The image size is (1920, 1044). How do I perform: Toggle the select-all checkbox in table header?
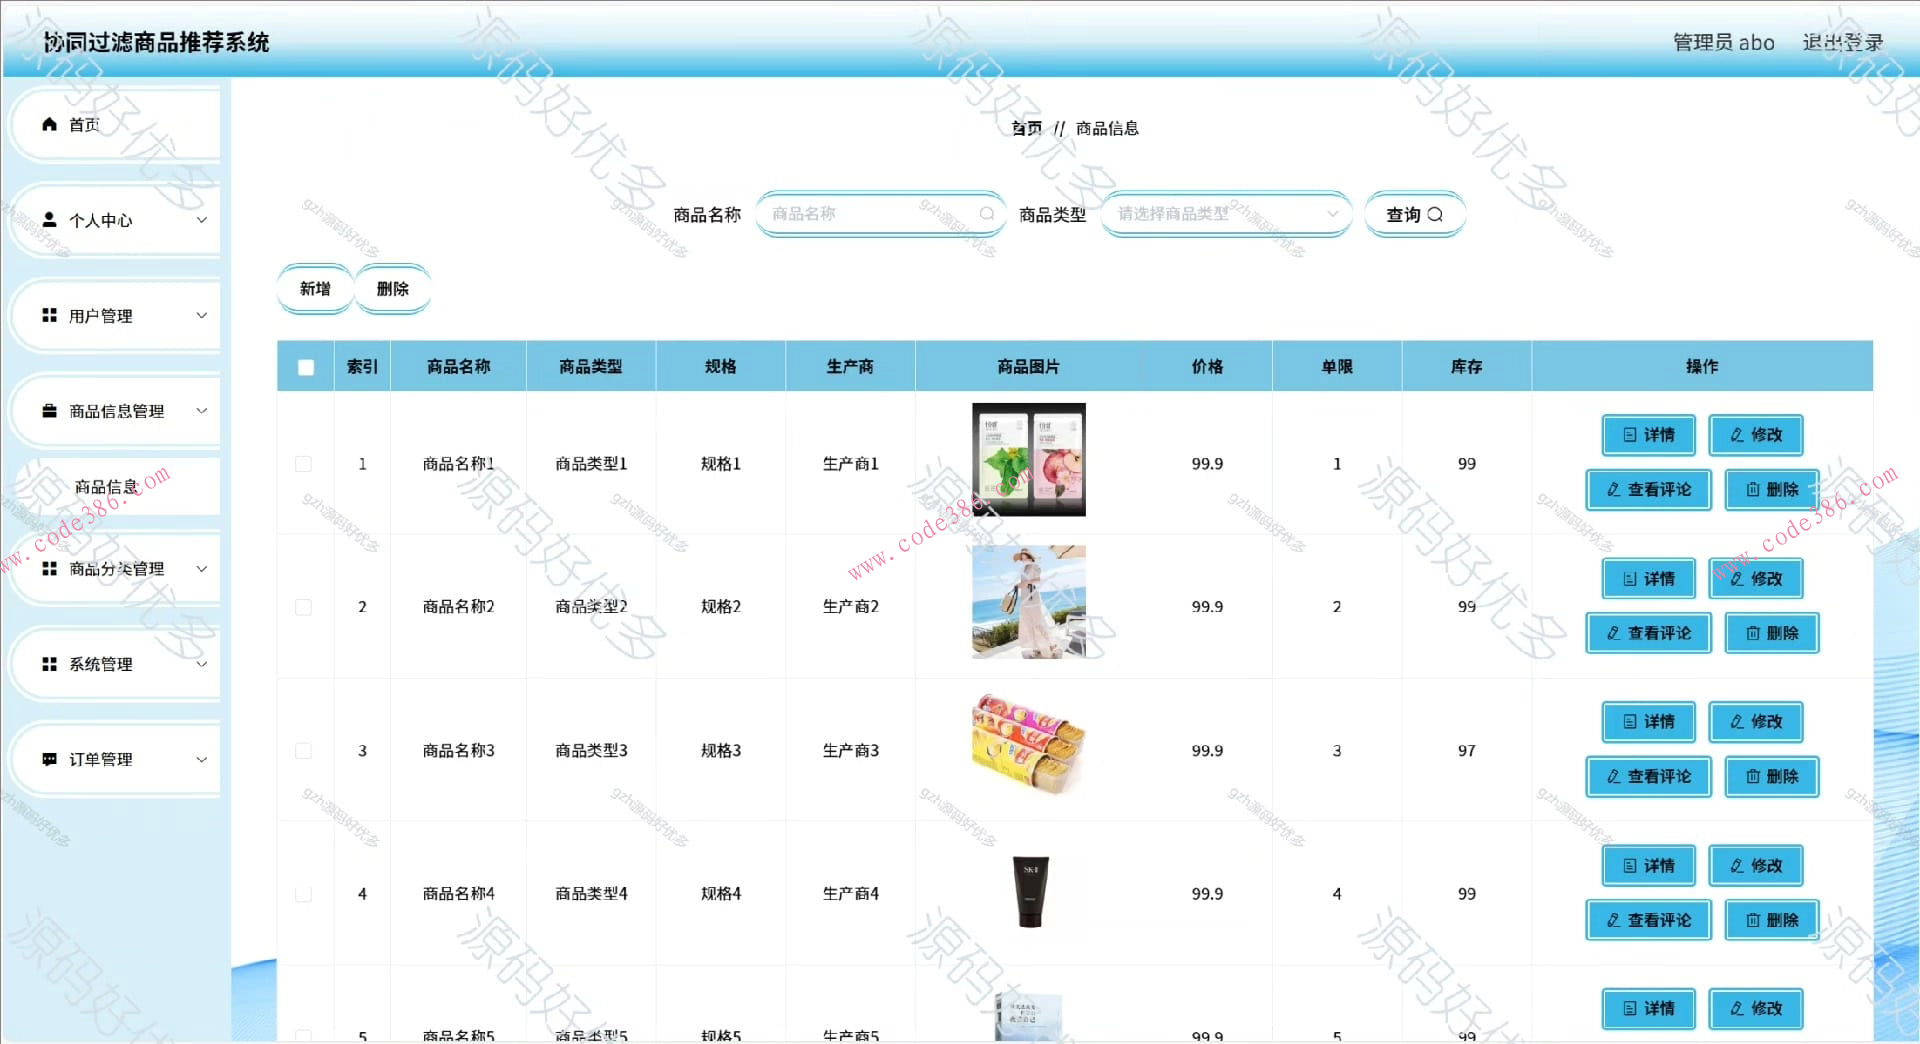(305, 367)
